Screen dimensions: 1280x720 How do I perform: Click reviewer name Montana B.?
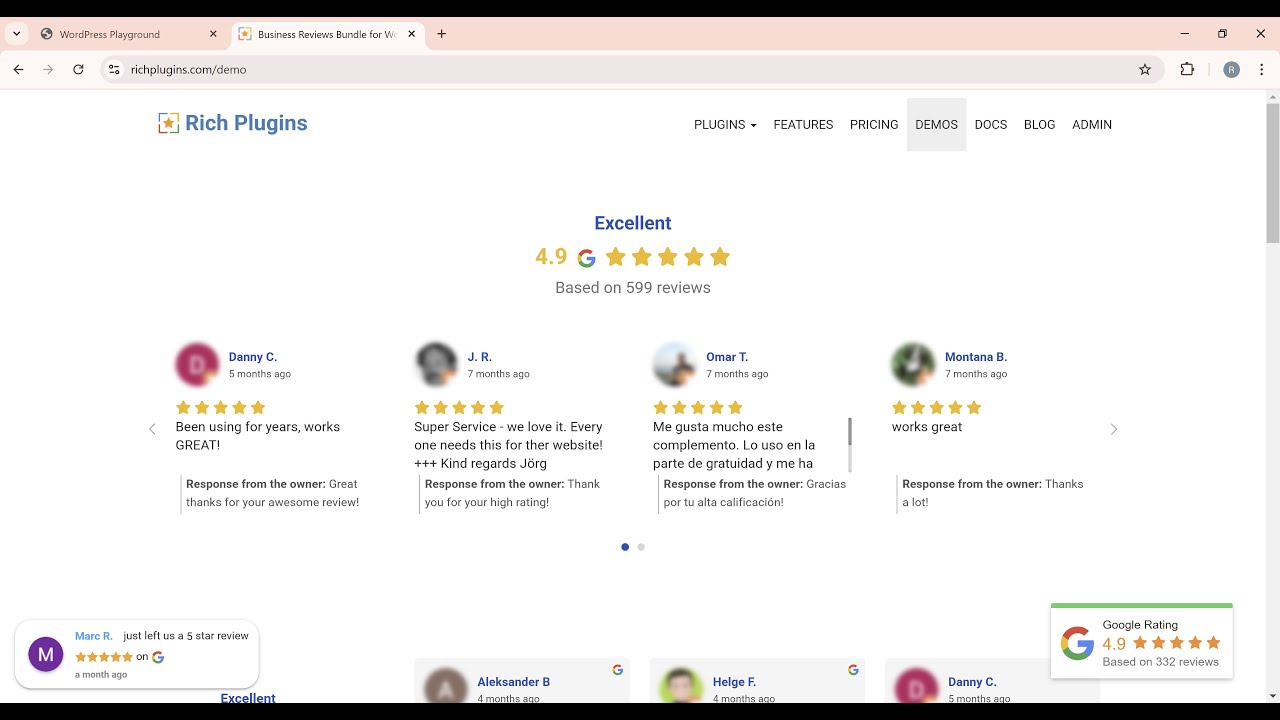pos(976,357)
